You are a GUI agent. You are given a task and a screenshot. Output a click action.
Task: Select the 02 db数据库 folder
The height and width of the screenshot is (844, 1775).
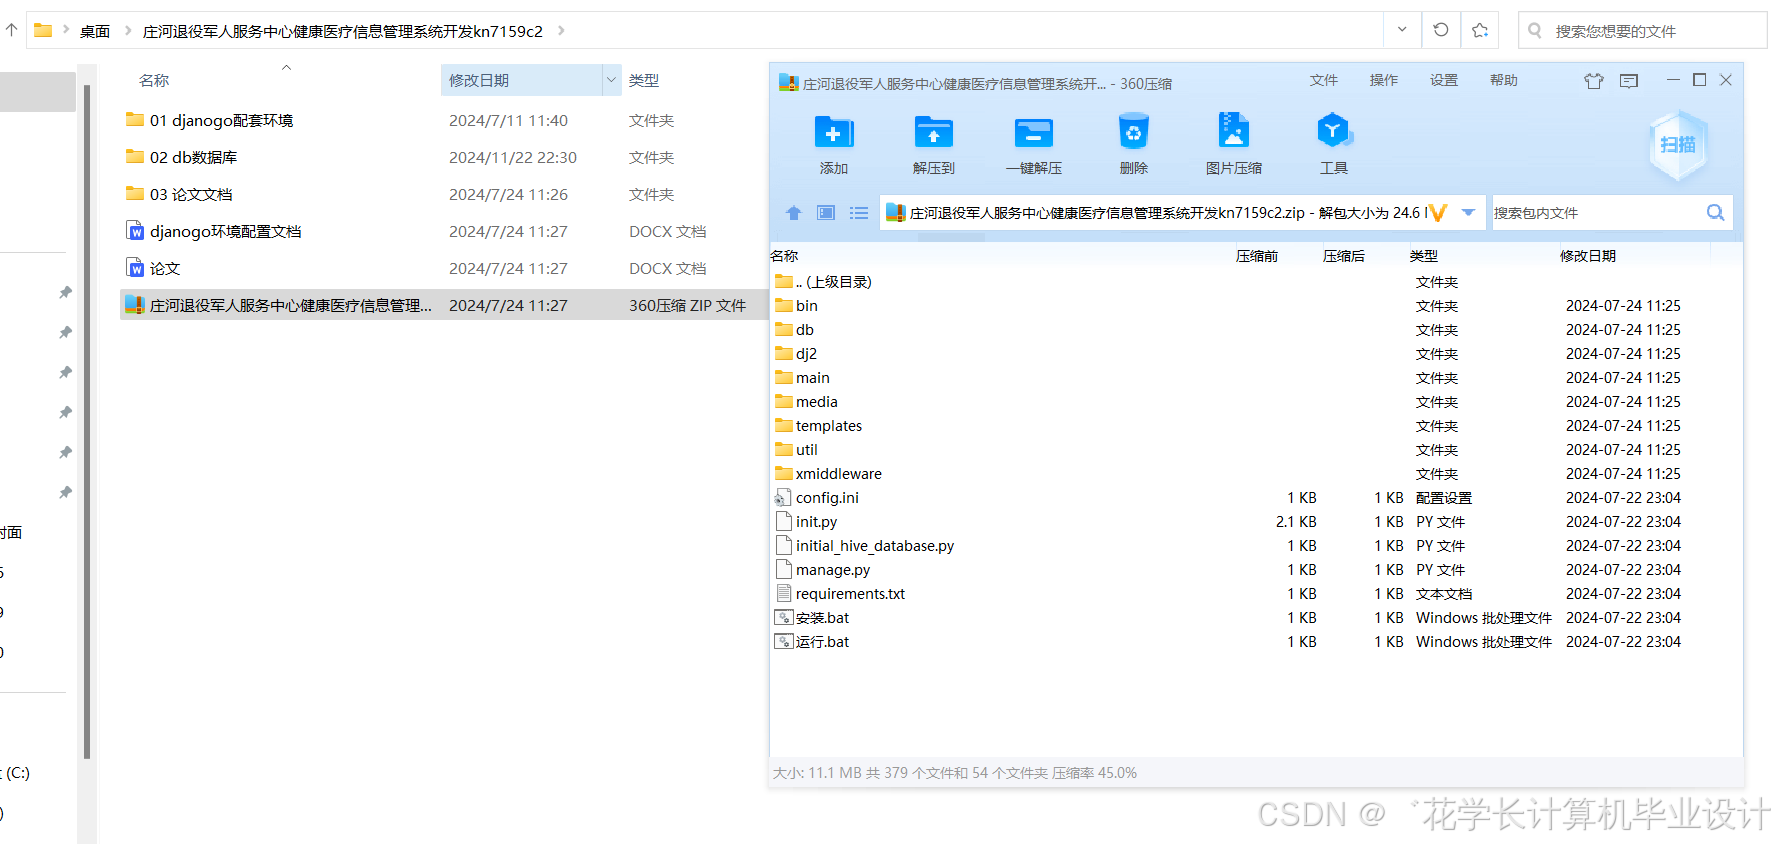click(x=193, y=157)
